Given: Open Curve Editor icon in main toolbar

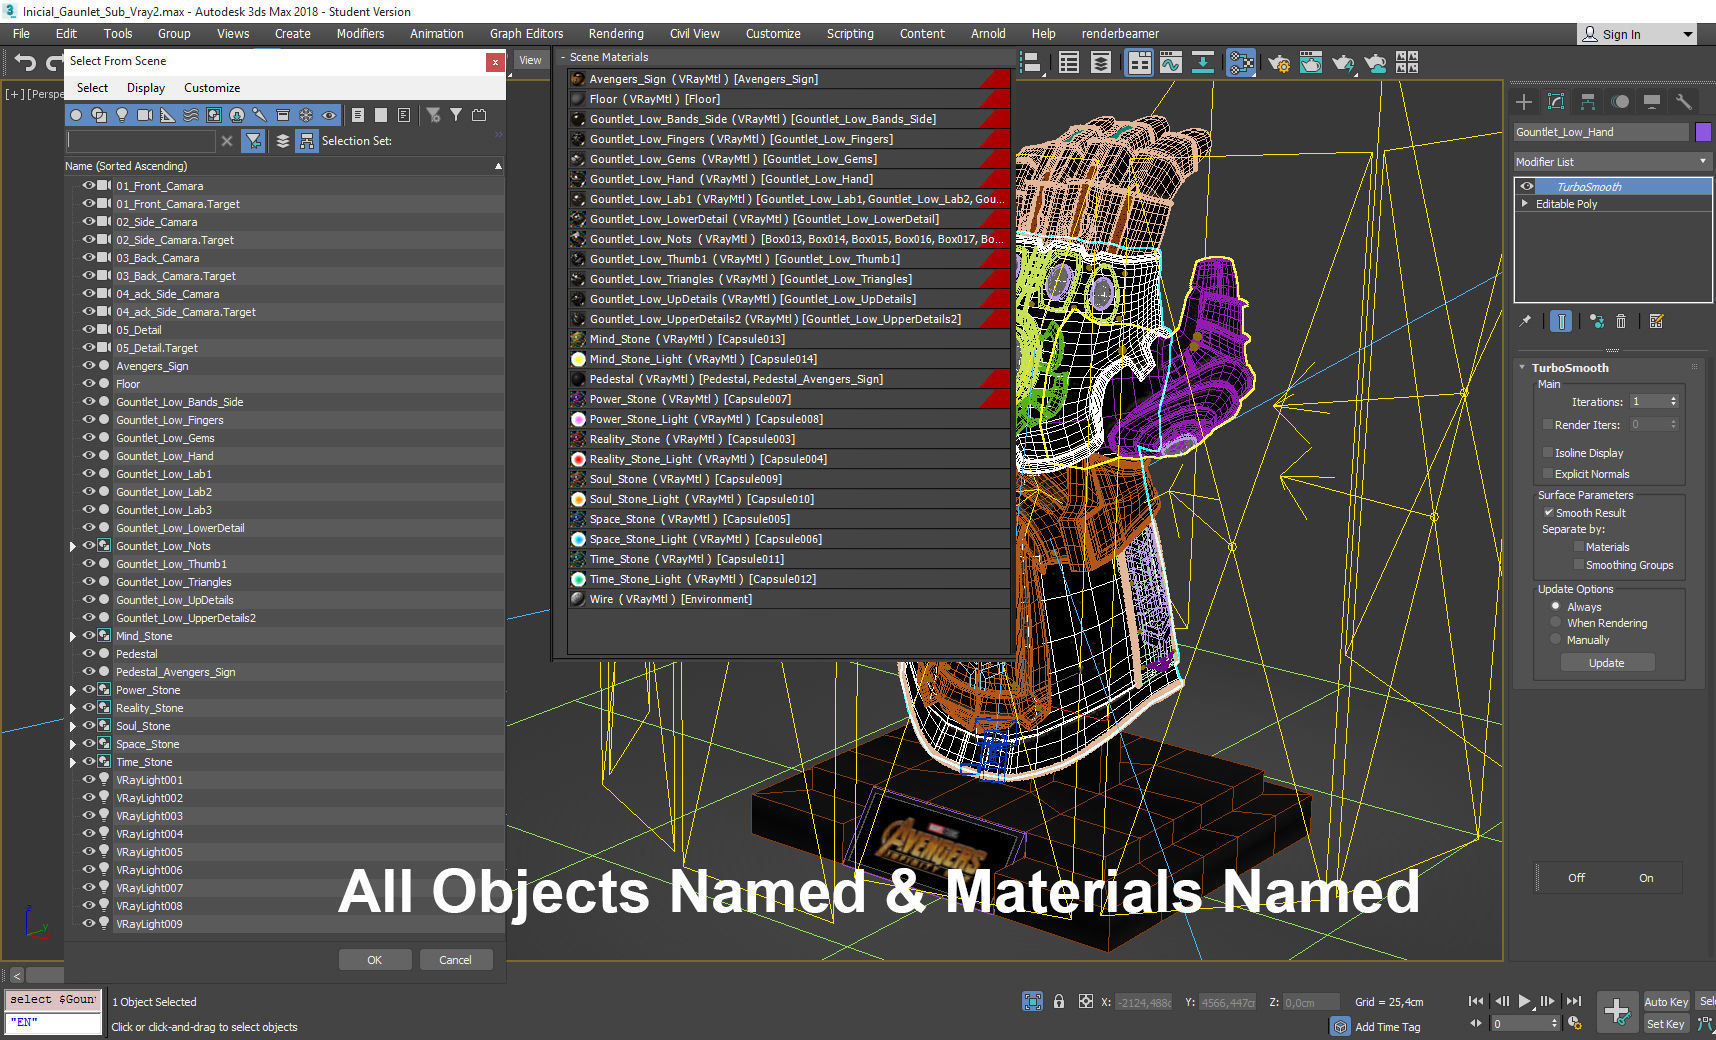Looking at the screenshot, I should click(1171, 63).
